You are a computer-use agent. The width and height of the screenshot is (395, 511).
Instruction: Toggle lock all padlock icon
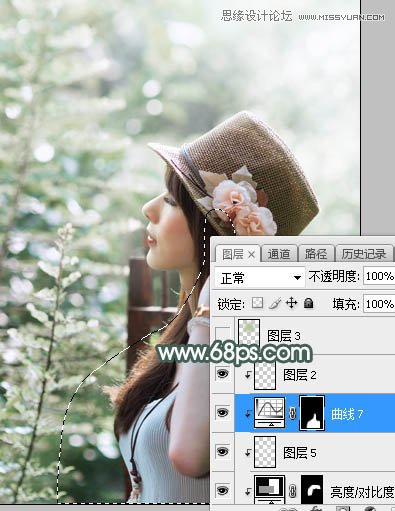pyautogui.click(x=309, y=303)
